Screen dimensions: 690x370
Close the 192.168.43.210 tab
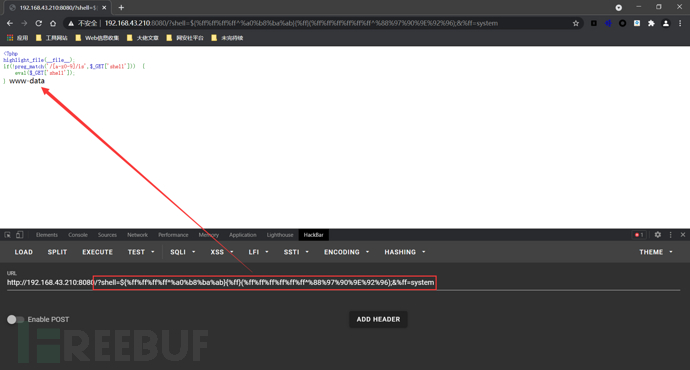[104, 7]
